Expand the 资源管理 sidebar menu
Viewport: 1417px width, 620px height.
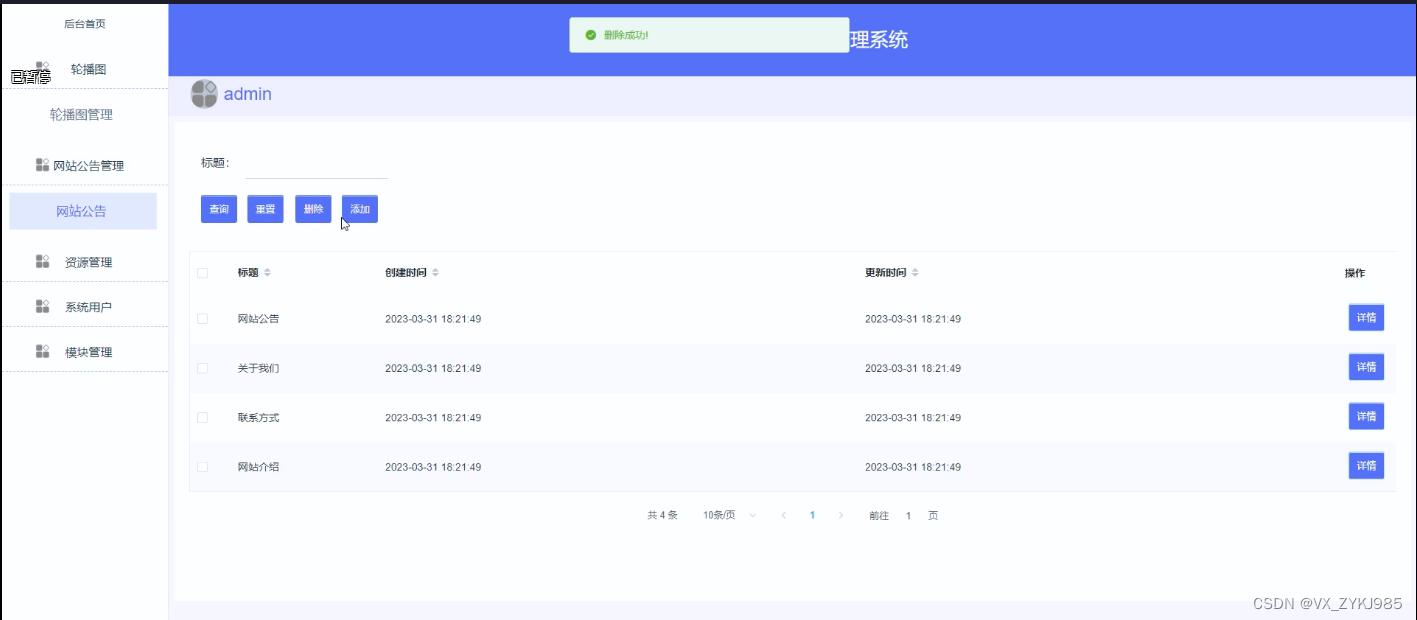click(84, 262)
